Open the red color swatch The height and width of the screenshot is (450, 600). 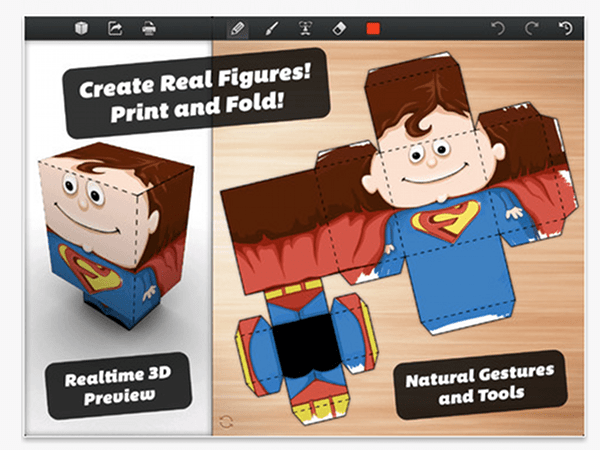coord(373,29)
